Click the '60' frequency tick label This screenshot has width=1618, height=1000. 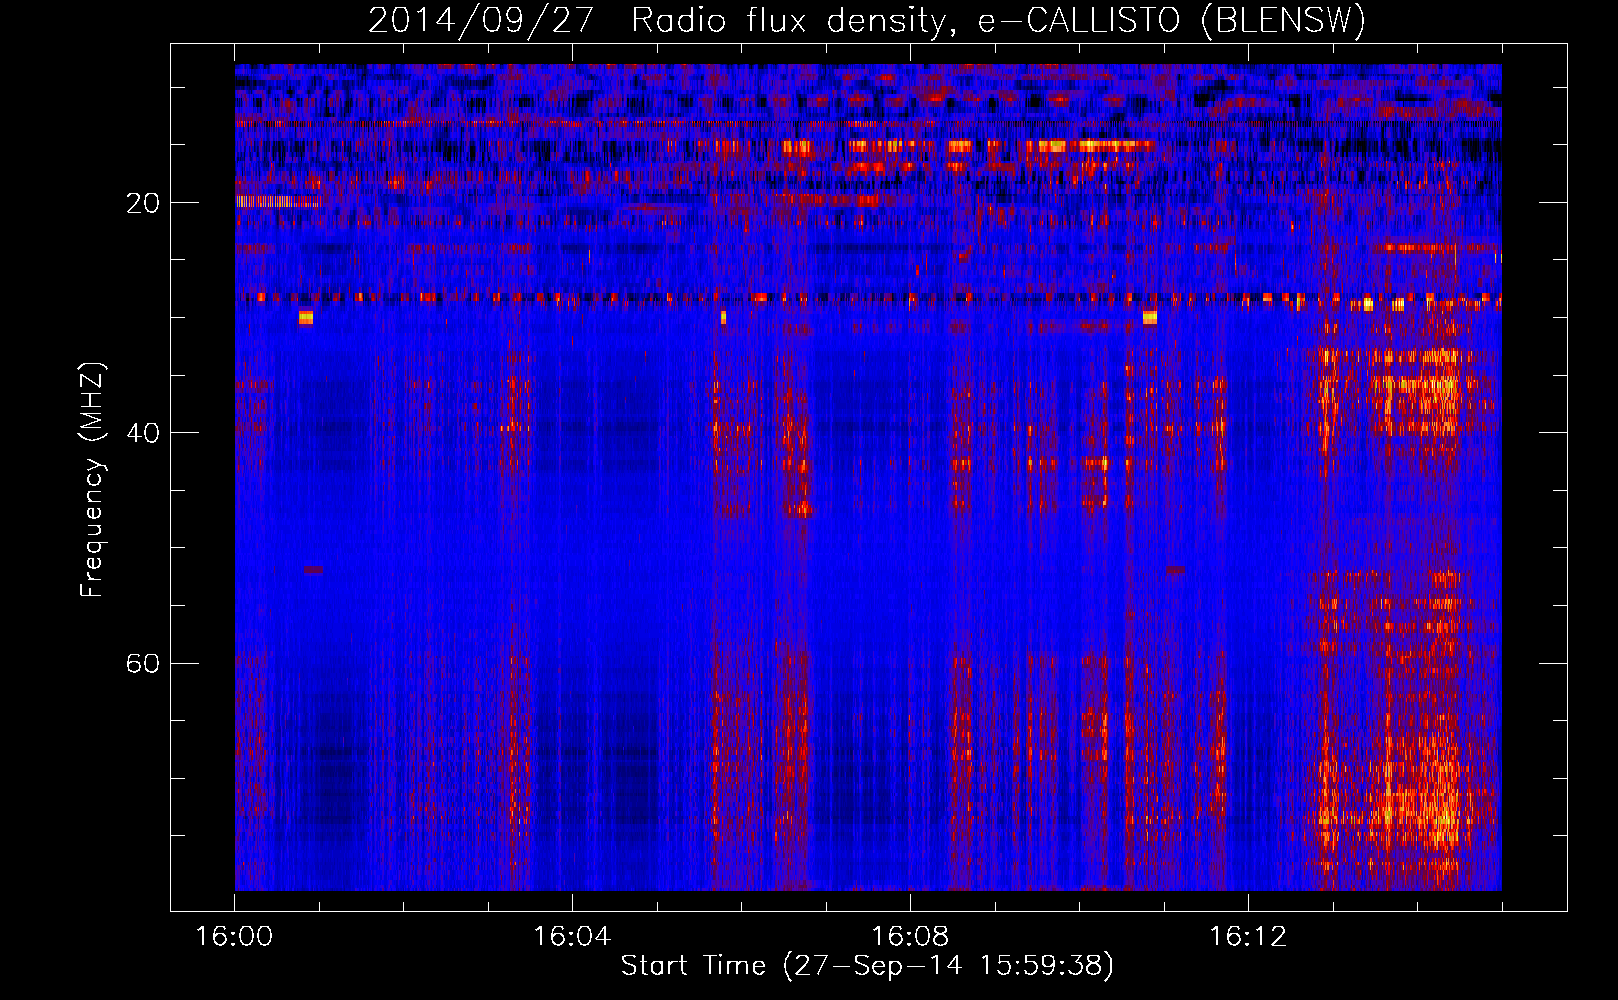pos(143,664)
